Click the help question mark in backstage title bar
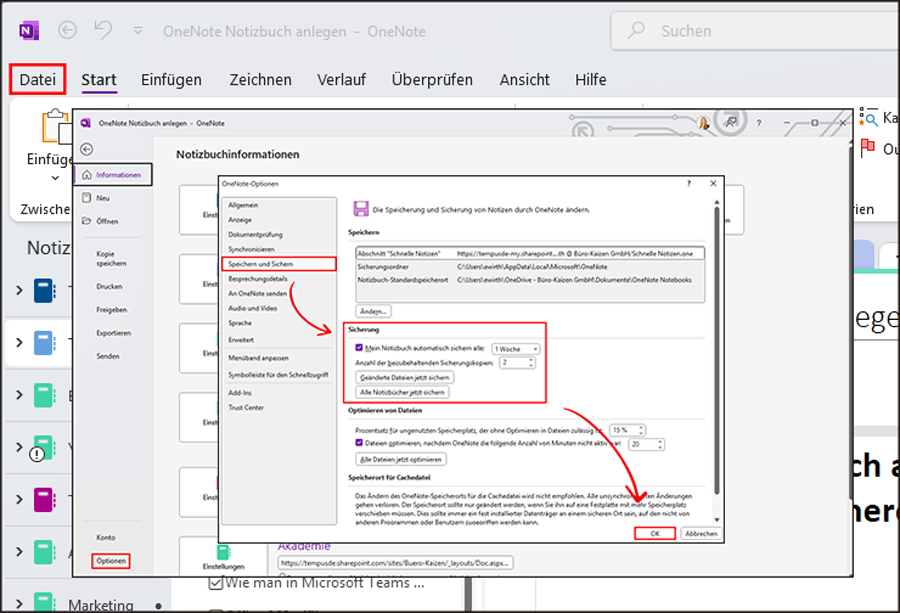Viewport: 900px width, 613px height. (759, 123)
